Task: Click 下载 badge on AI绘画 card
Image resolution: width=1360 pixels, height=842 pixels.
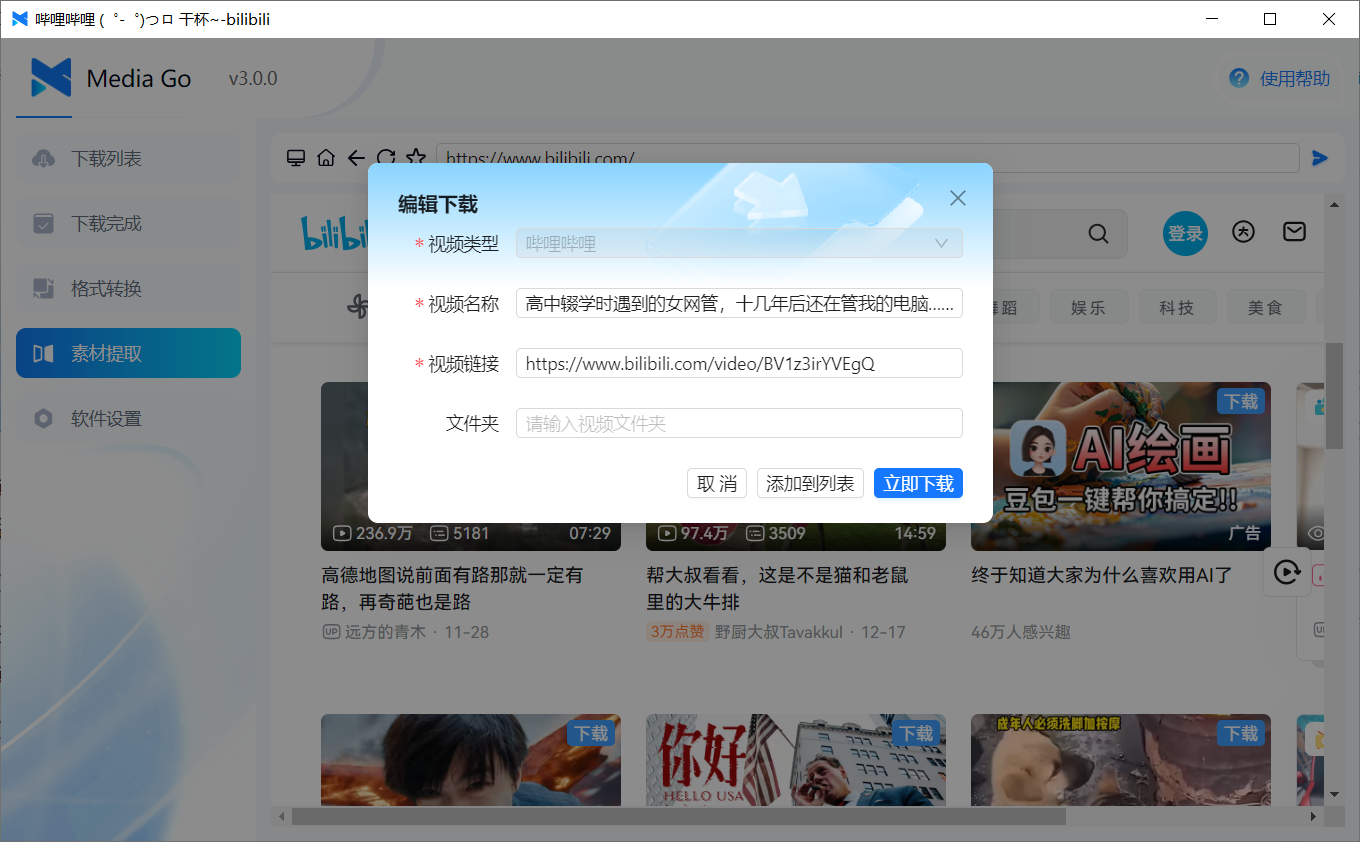Action: [x=1241, y=401]
